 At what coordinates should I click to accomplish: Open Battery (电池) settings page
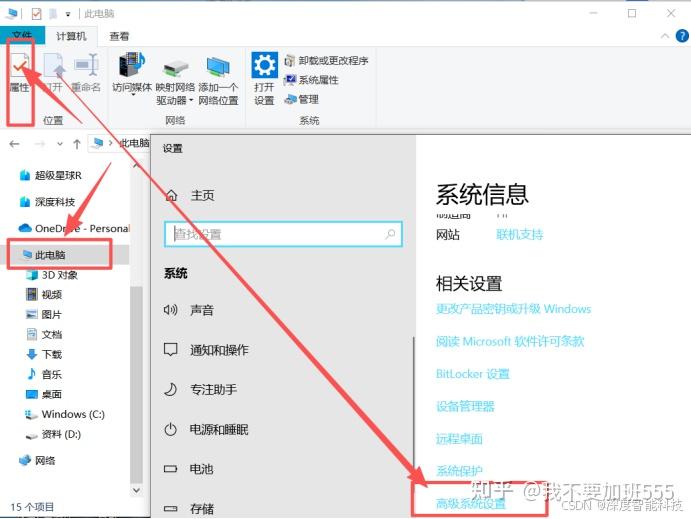189,469
